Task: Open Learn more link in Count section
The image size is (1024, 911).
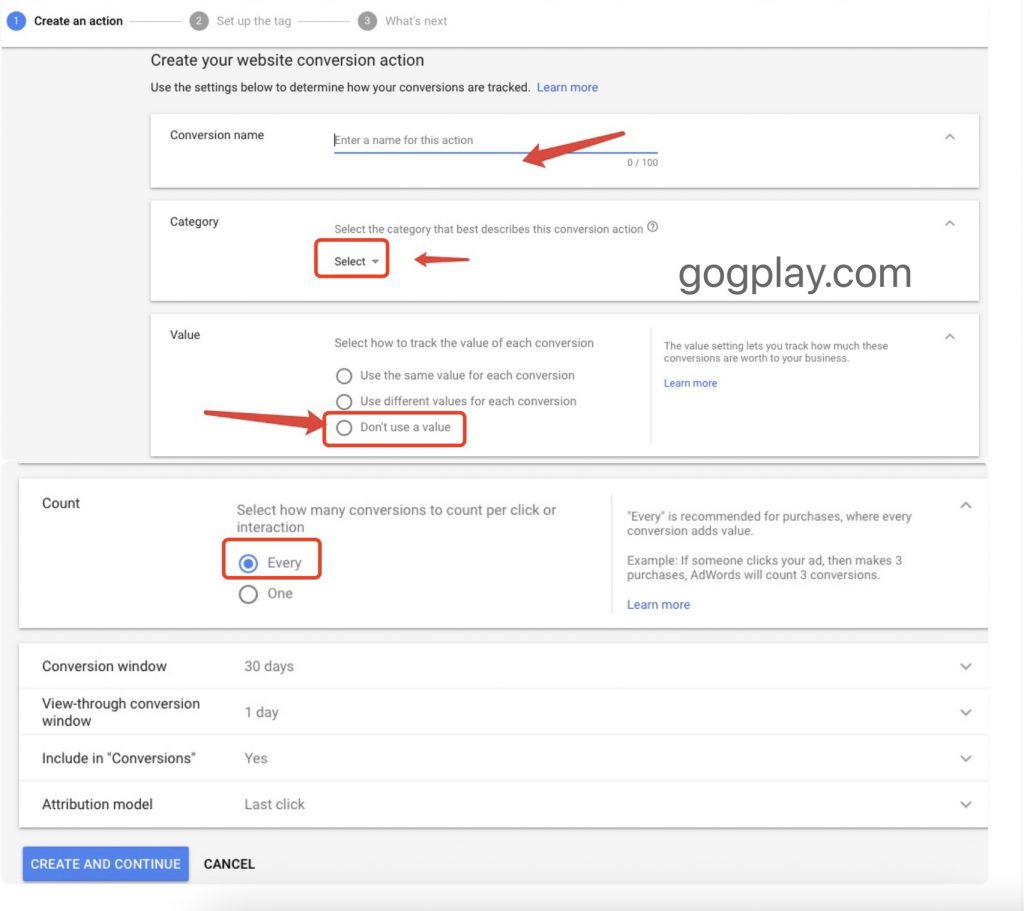Action: pyautogui.click(x=658, y=605)
